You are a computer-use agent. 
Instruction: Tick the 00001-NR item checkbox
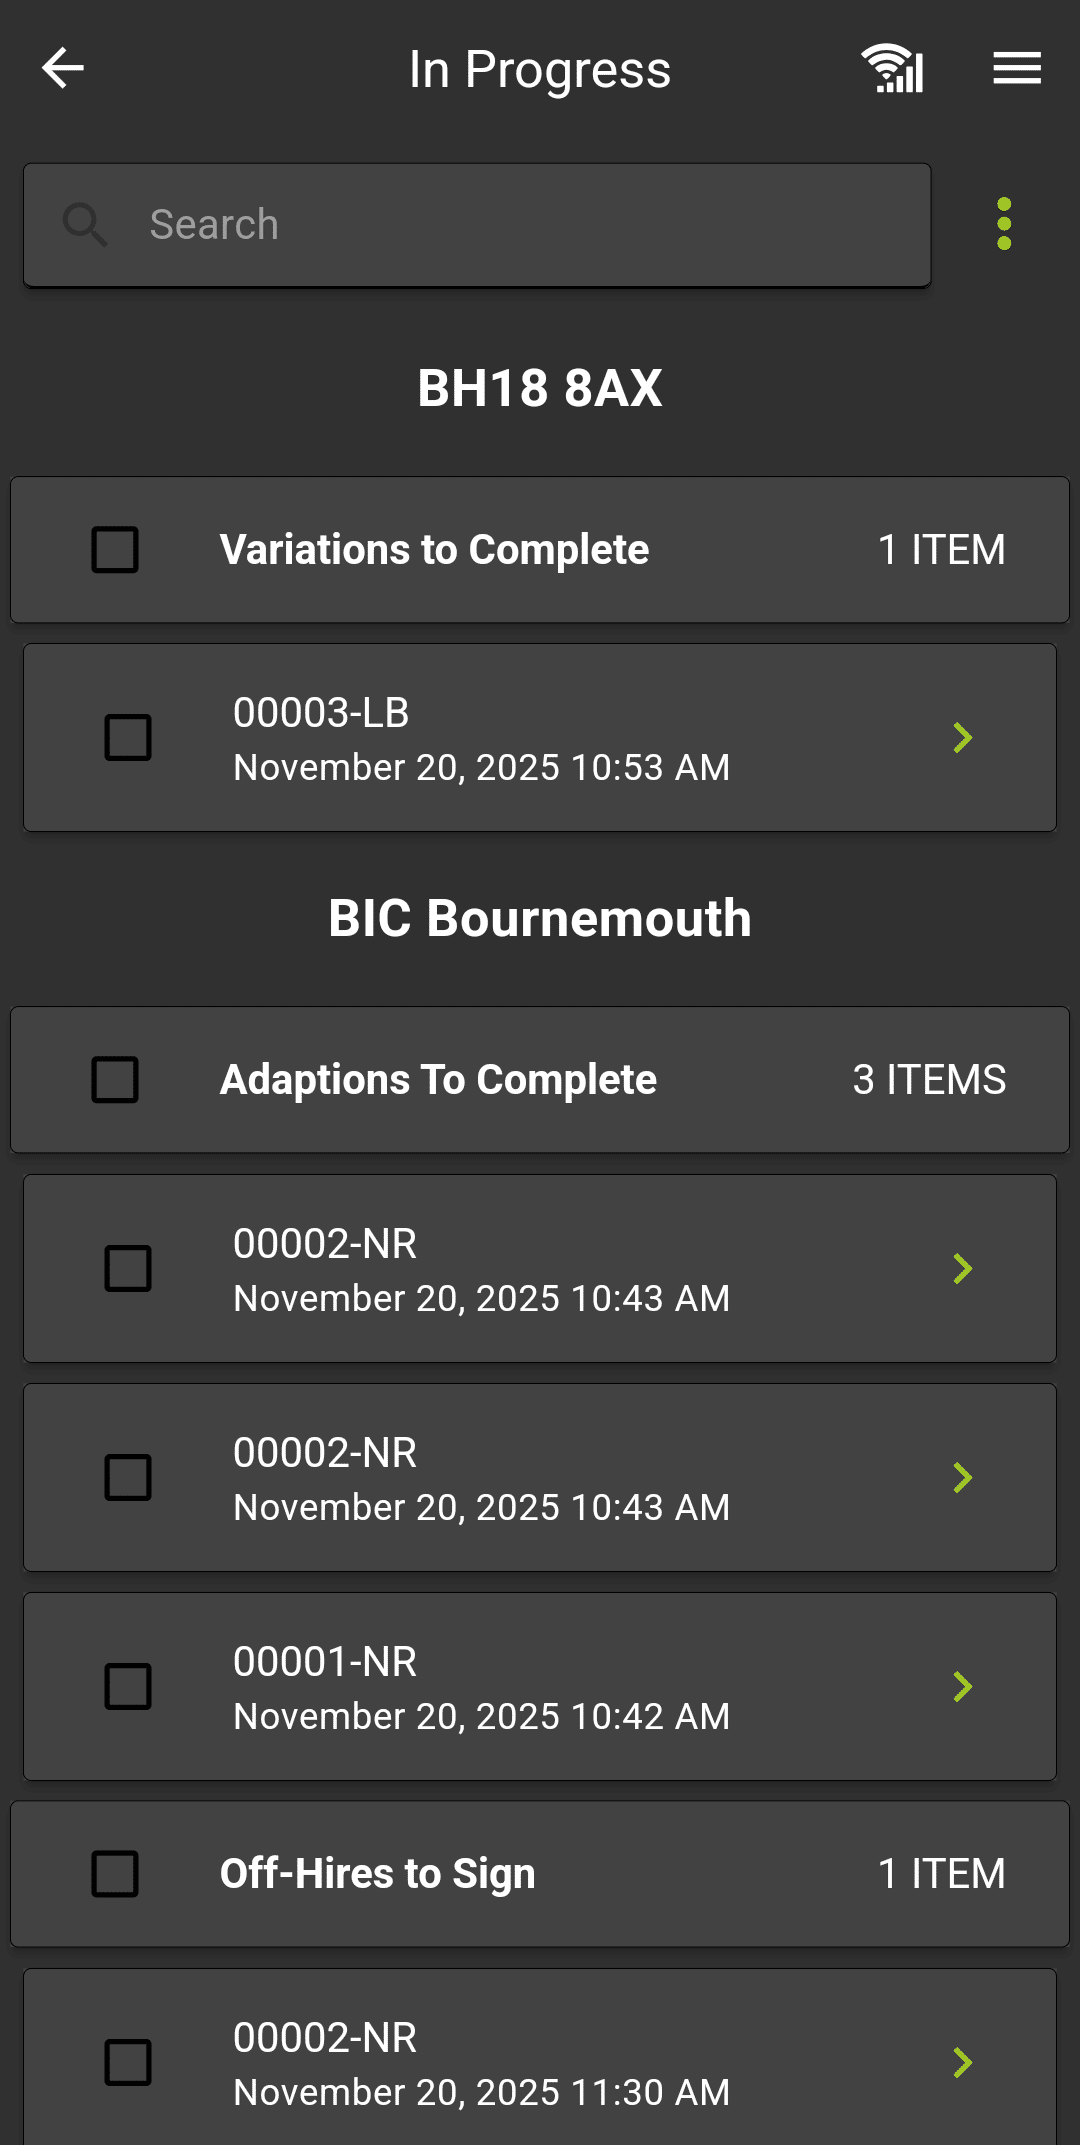click(128, 1687)
